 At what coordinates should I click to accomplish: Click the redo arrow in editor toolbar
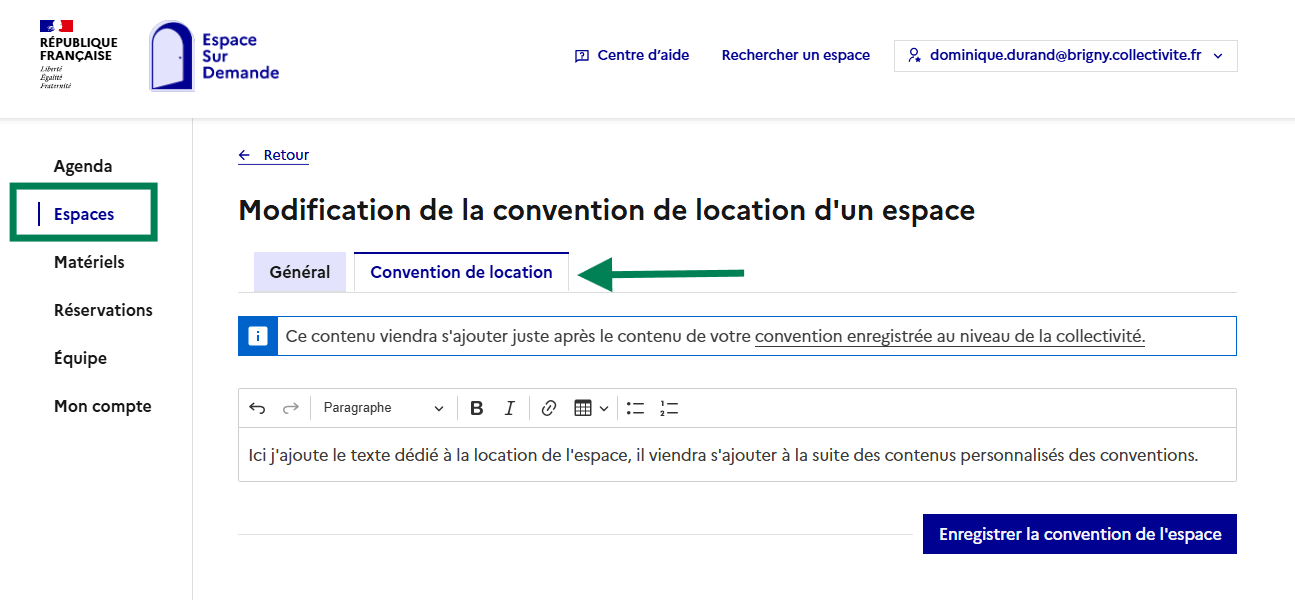(x=291, y=408)
